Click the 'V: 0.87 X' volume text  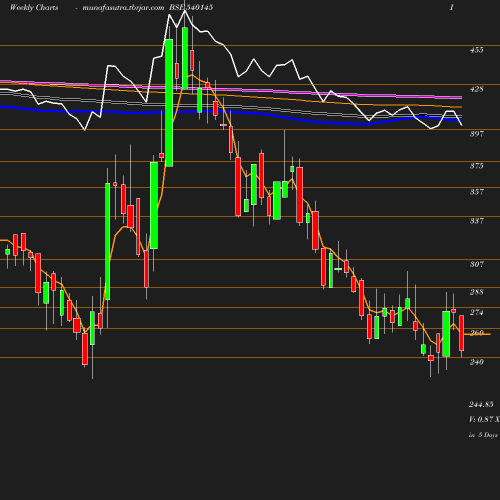484,419
